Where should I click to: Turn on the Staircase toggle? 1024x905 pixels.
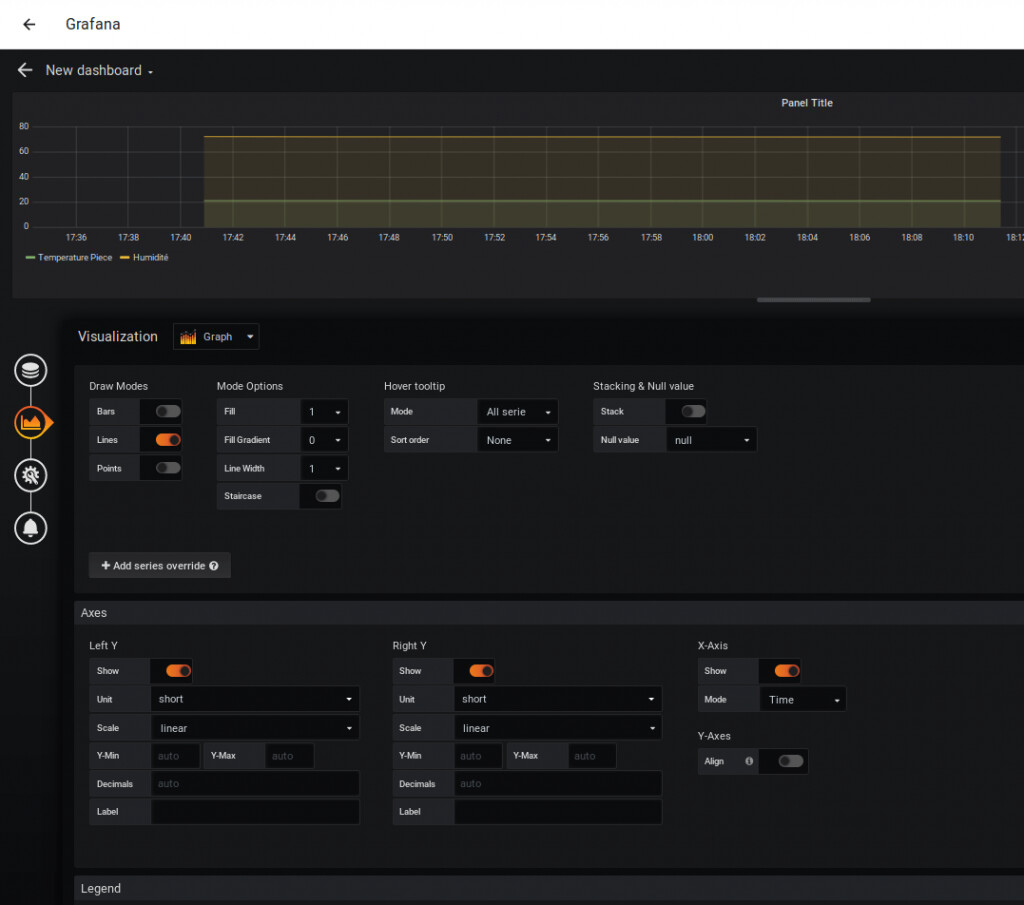pos(326,495)
